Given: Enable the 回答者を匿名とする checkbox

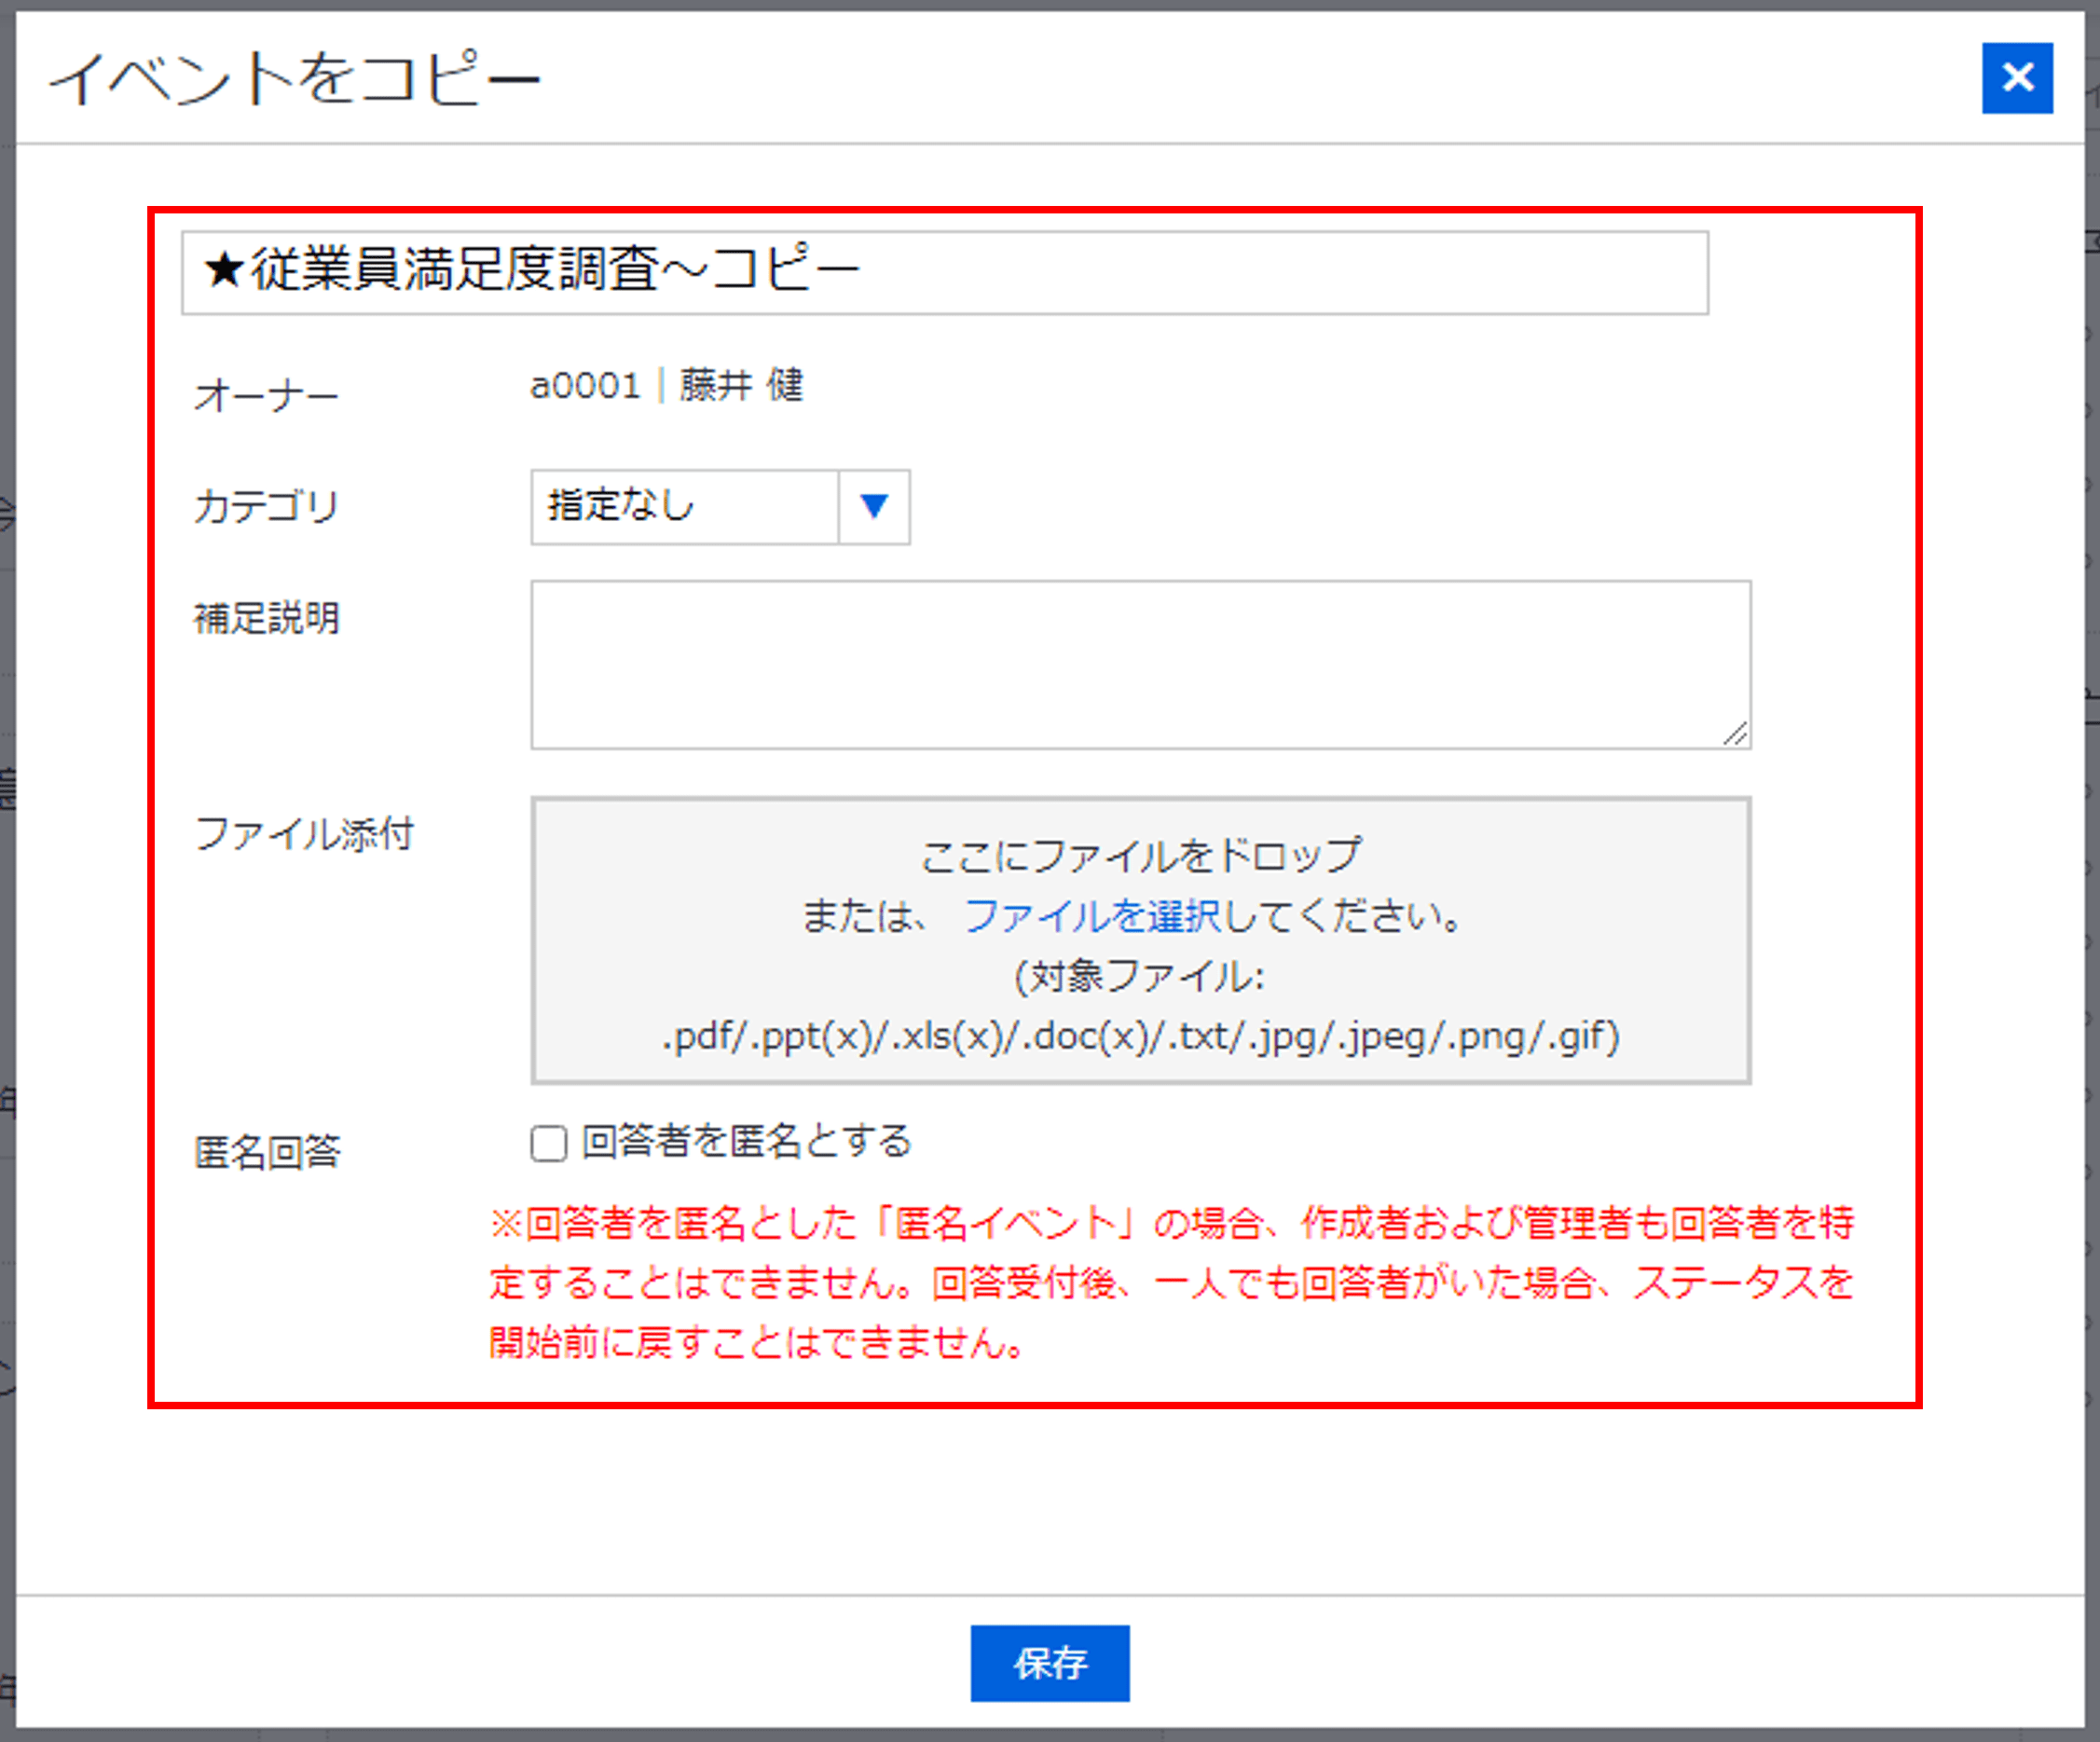Looking at the screenshot, I should (x=548, y=1143).
